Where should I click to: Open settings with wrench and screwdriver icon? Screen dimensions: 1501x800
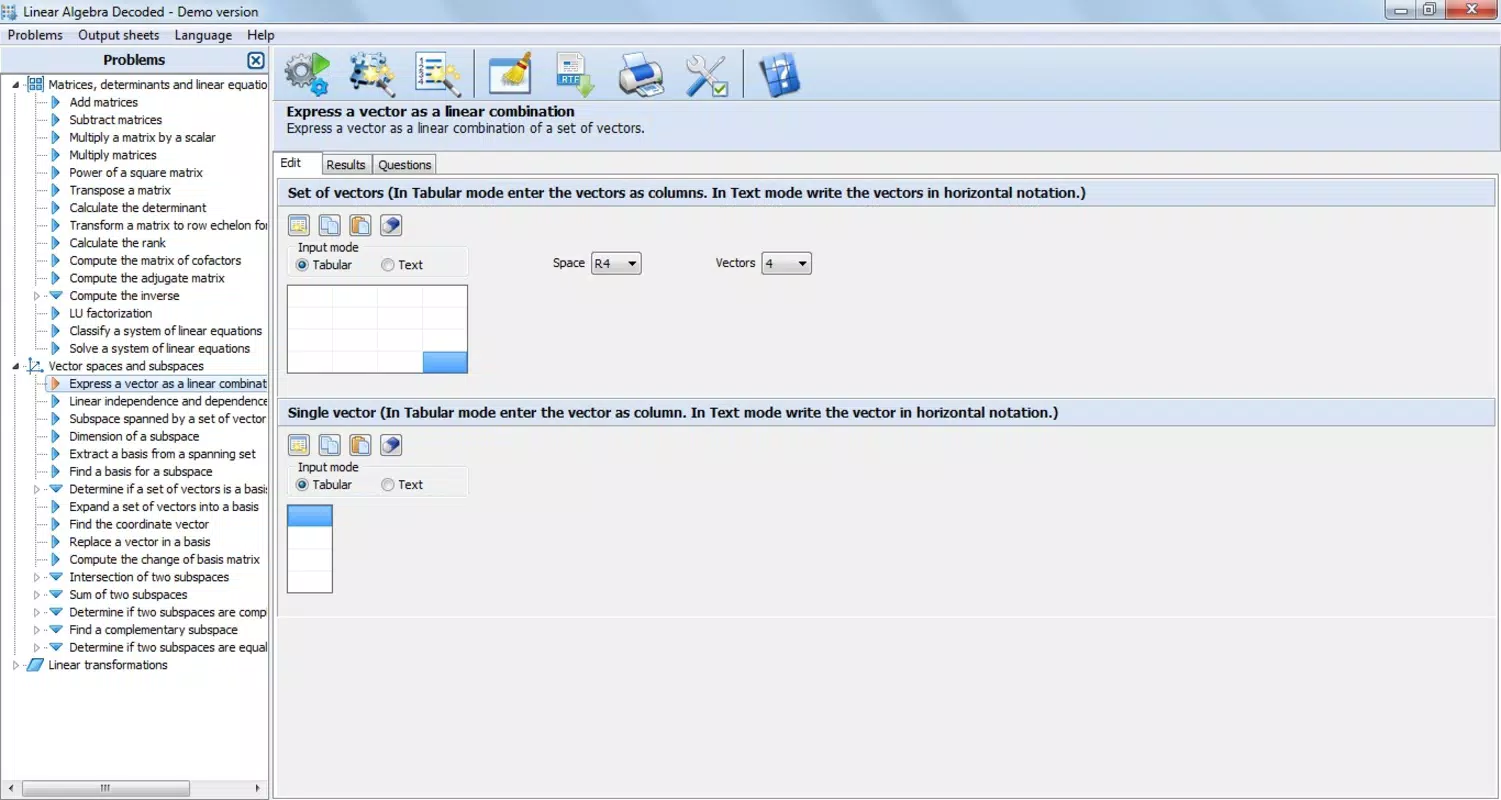click(x=706, y=74)
